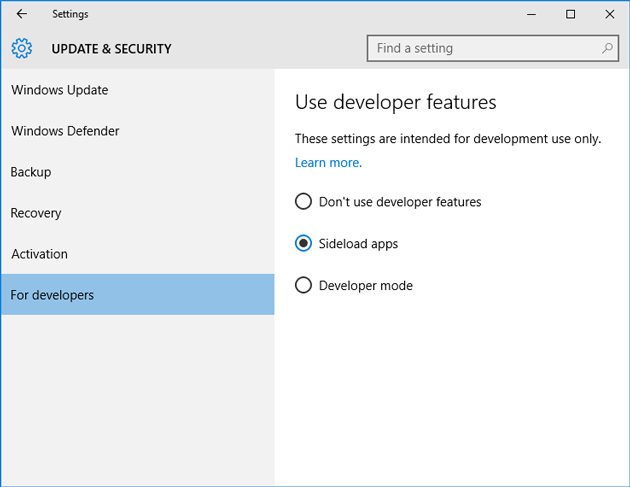This screenshot has height=487, width=630.
Task: Open the Windows Update section
Action: [x=60, y=90]
